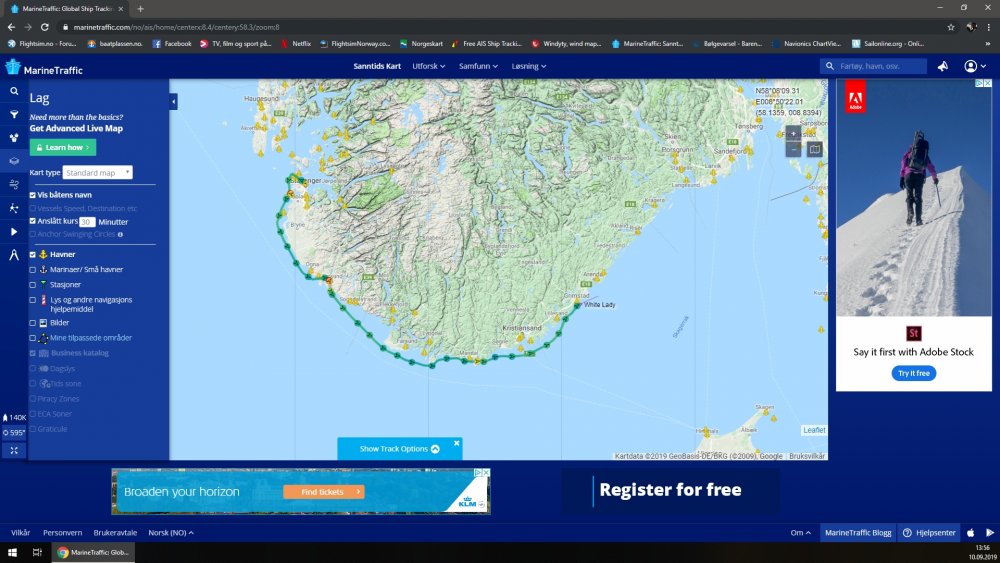The image size is (1000, 563).
Task: Click the Apple app store icon
Action: click(971, 532)
